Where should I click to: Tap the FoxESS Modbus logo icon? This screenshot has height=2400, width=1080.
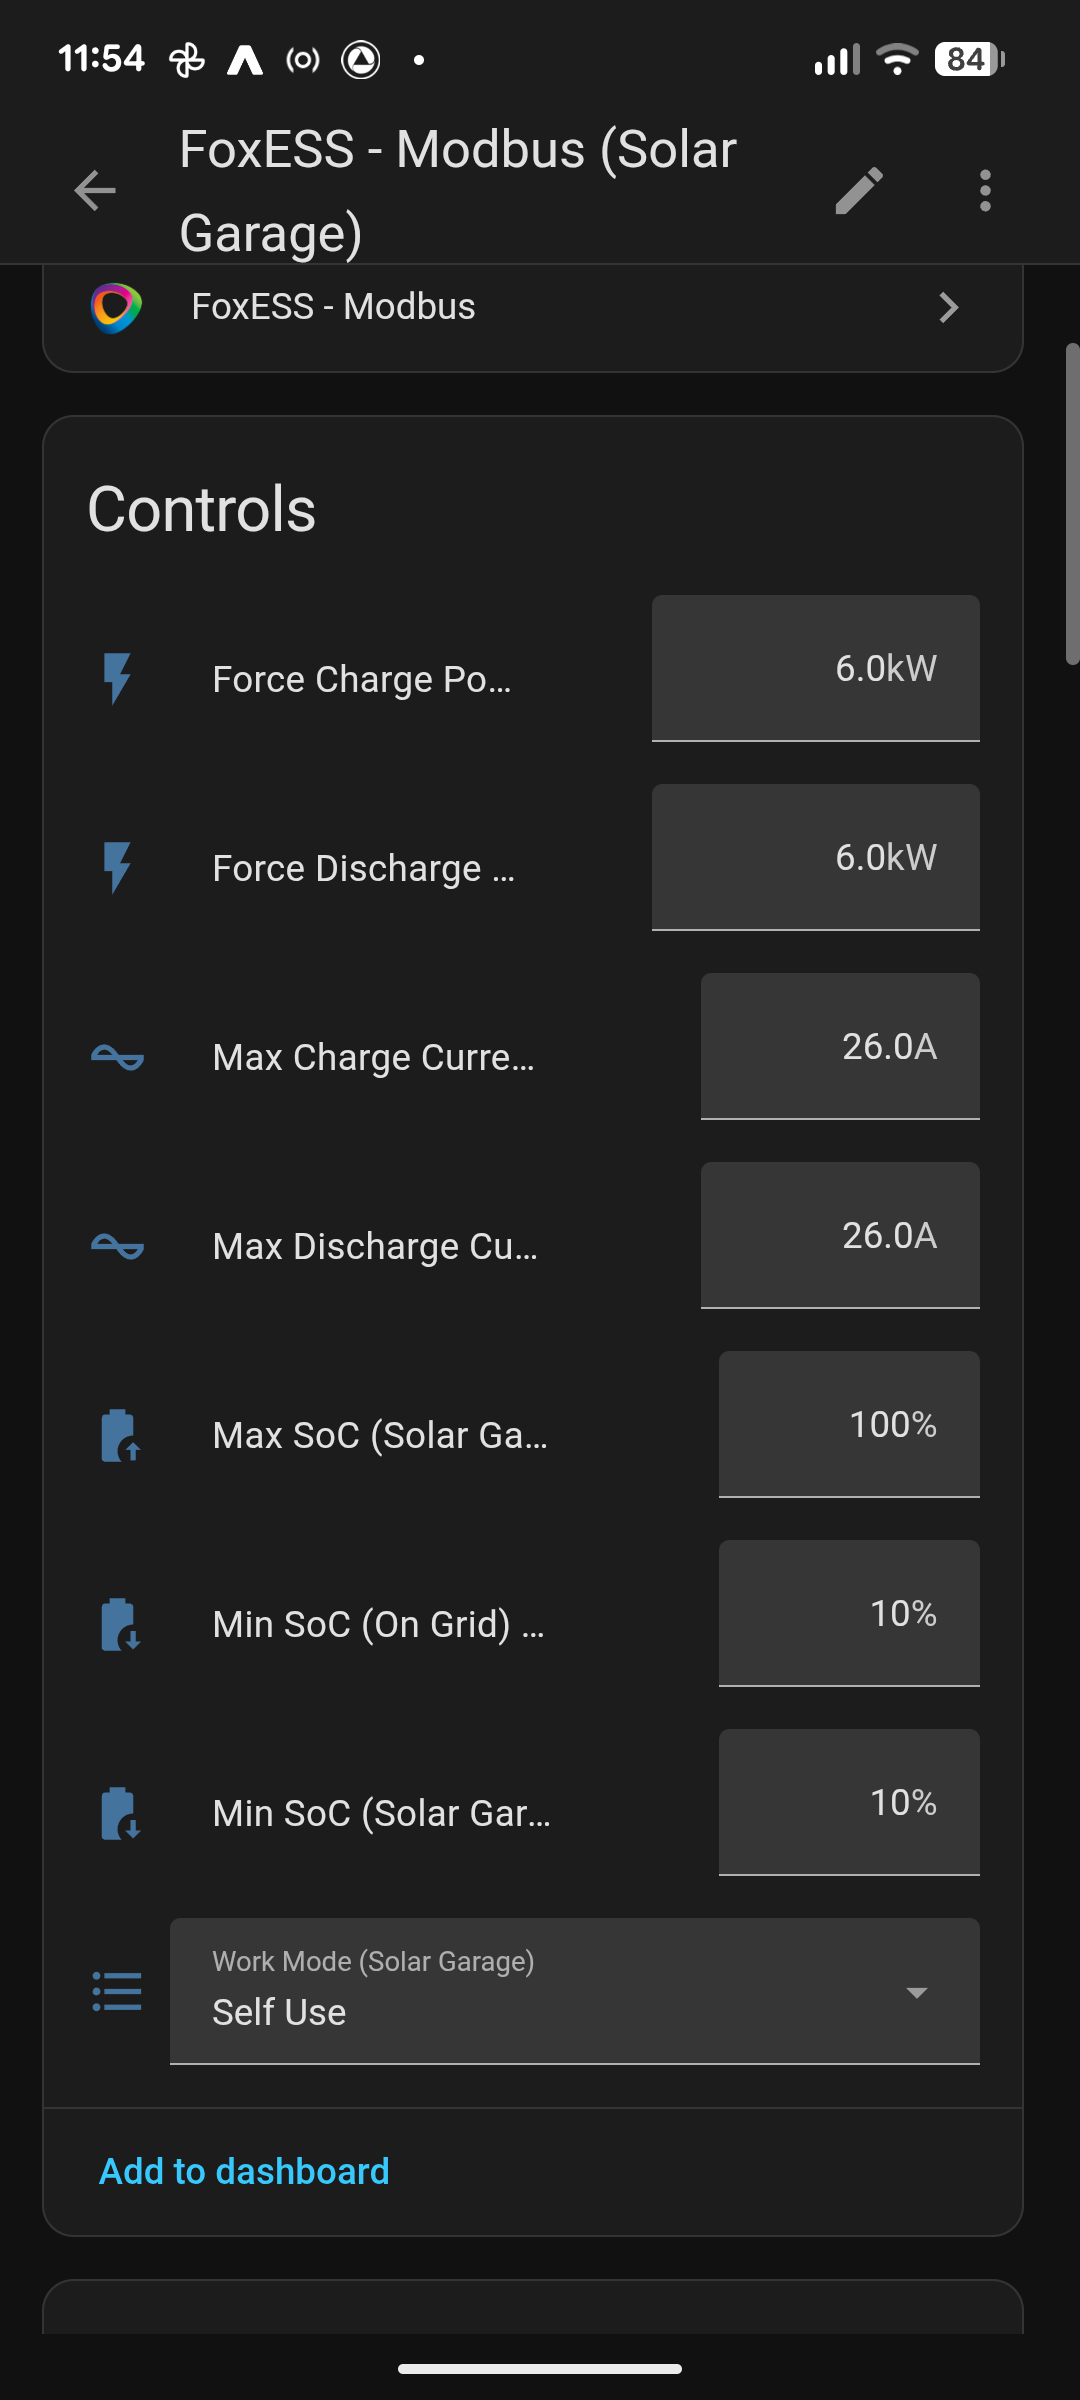(x=116, y=307)
